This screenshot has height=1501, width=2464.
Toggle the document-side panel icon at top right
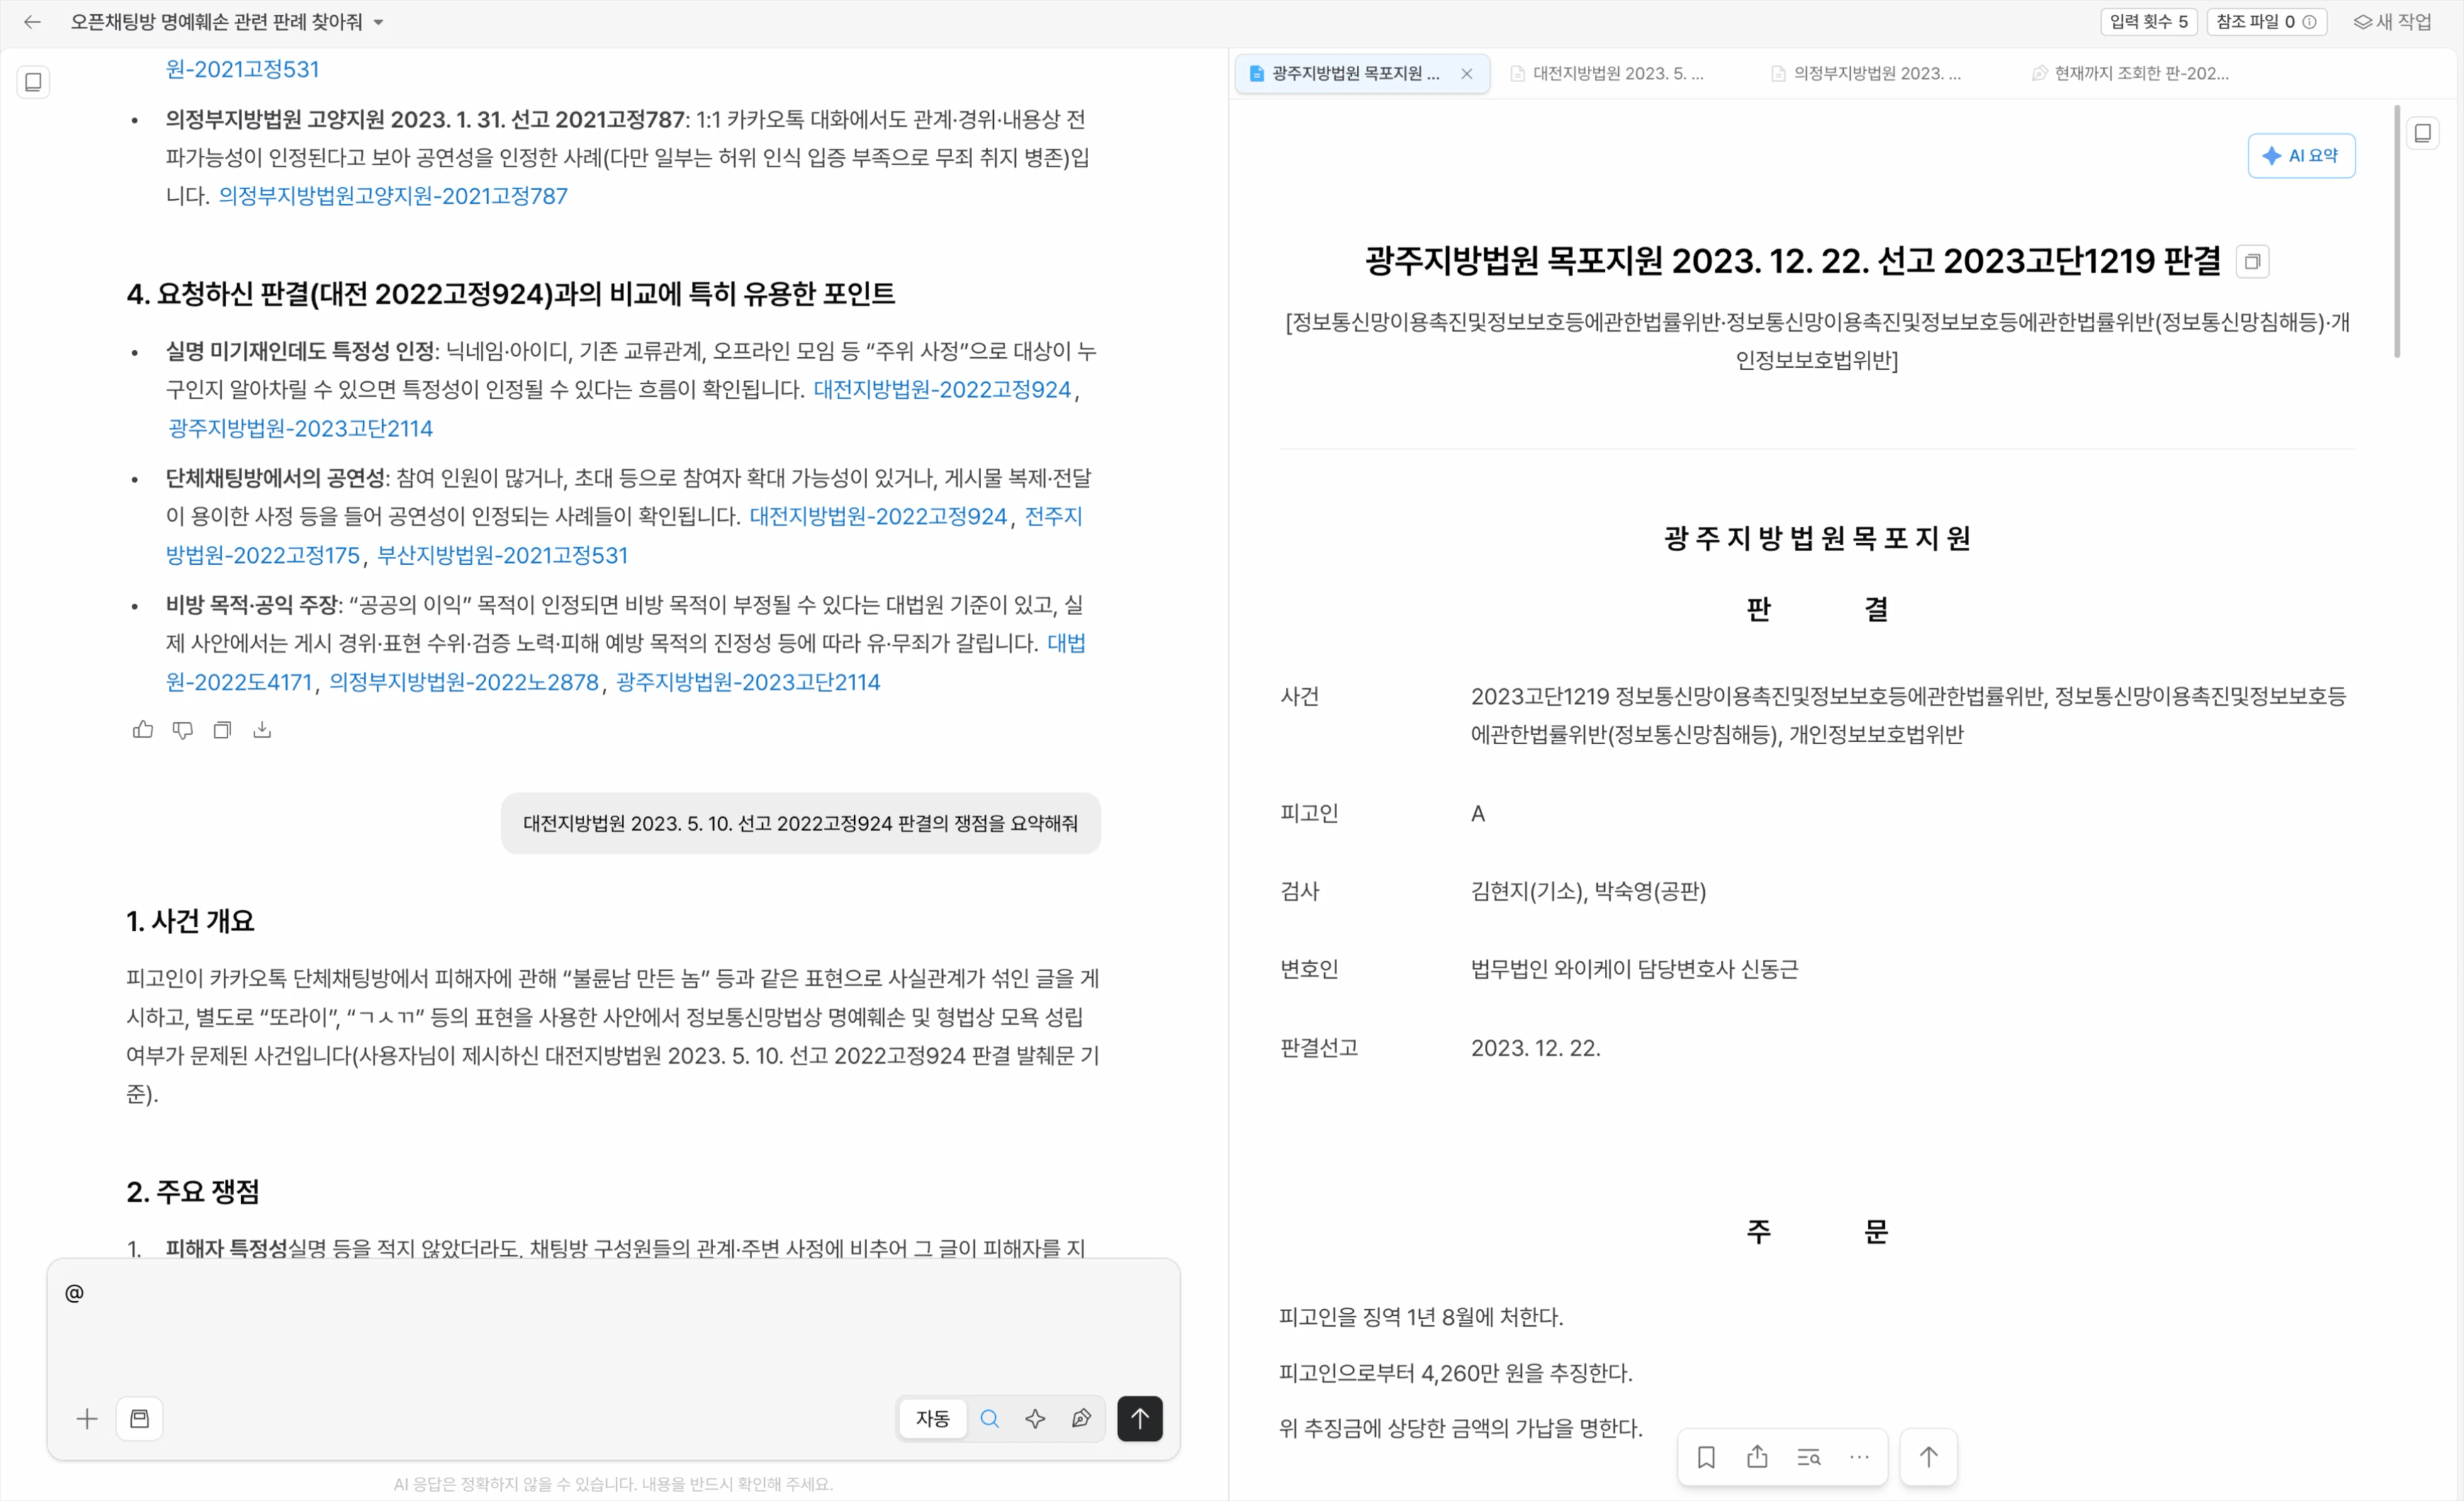coord(2422,133)
